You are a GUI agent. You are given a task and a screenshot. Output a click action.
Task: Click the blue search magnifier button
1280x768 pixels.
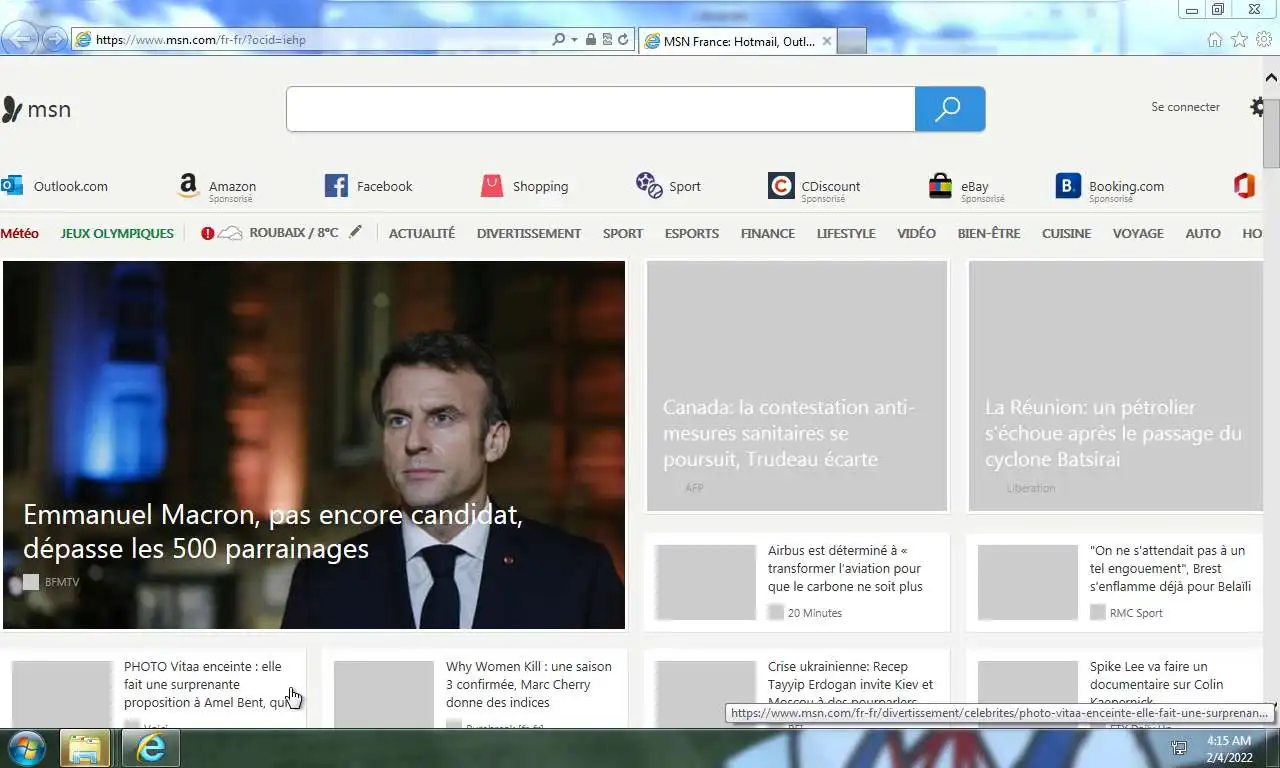[x=950, y=109]
